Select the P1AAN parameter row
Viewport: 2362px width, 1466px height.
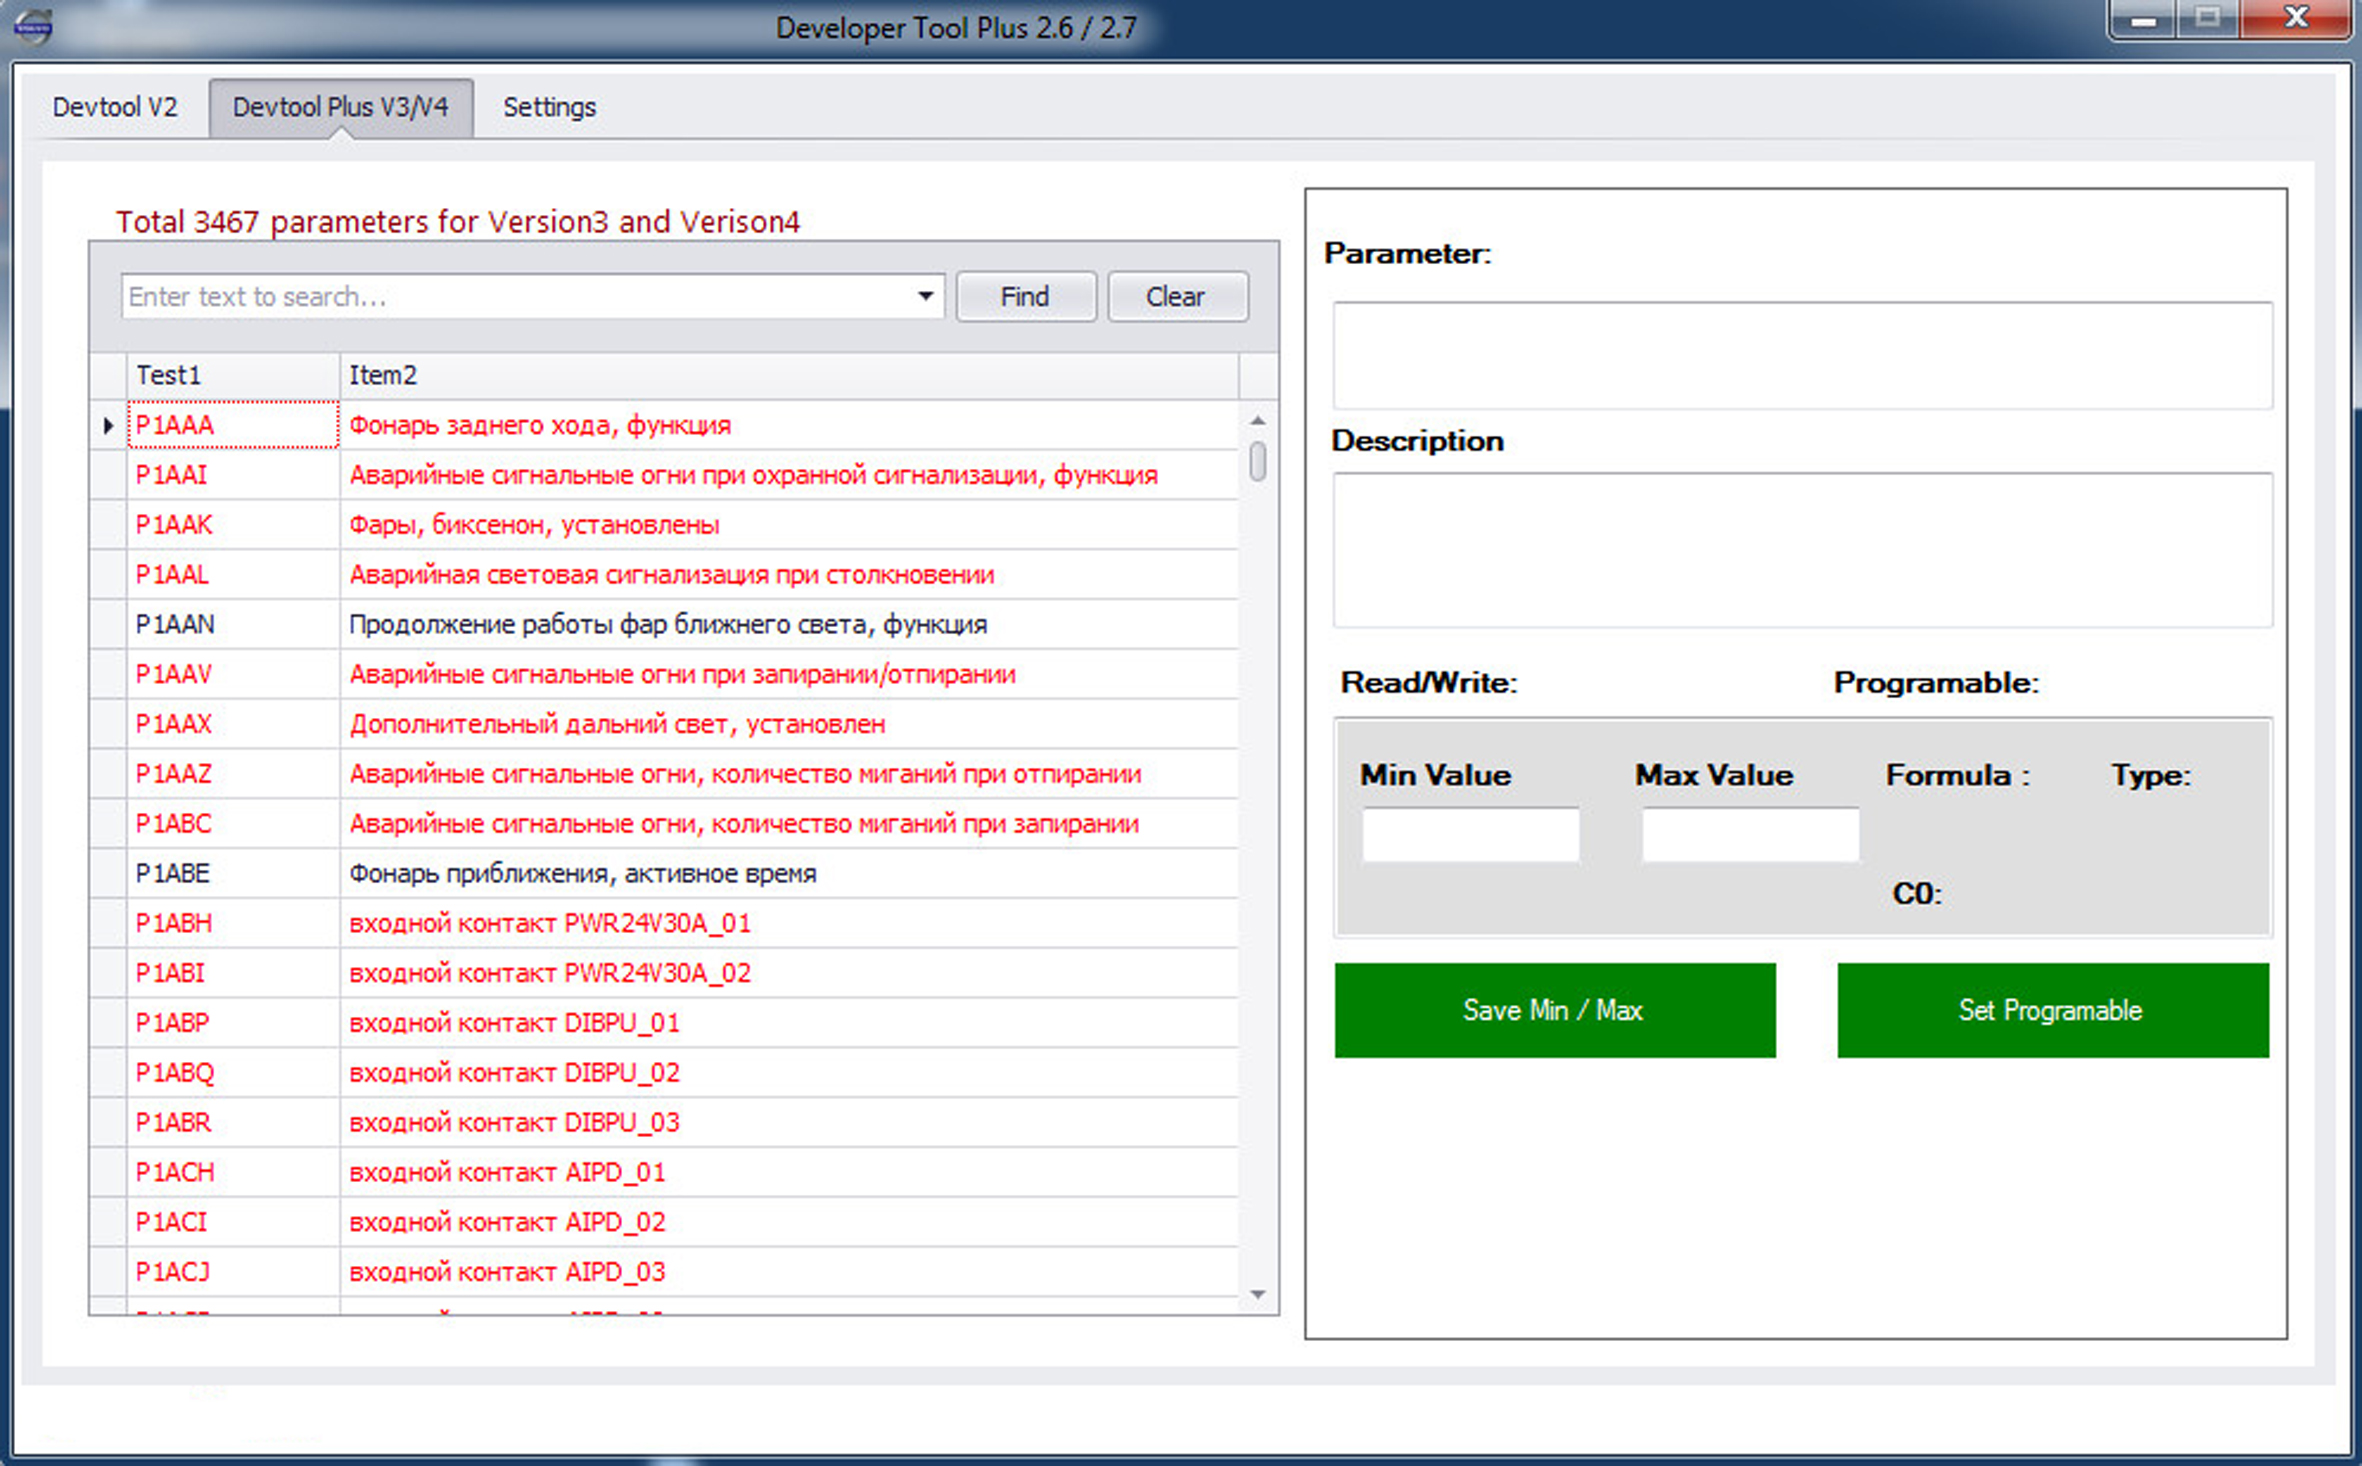pyautogui.click(x=666, y=625)
